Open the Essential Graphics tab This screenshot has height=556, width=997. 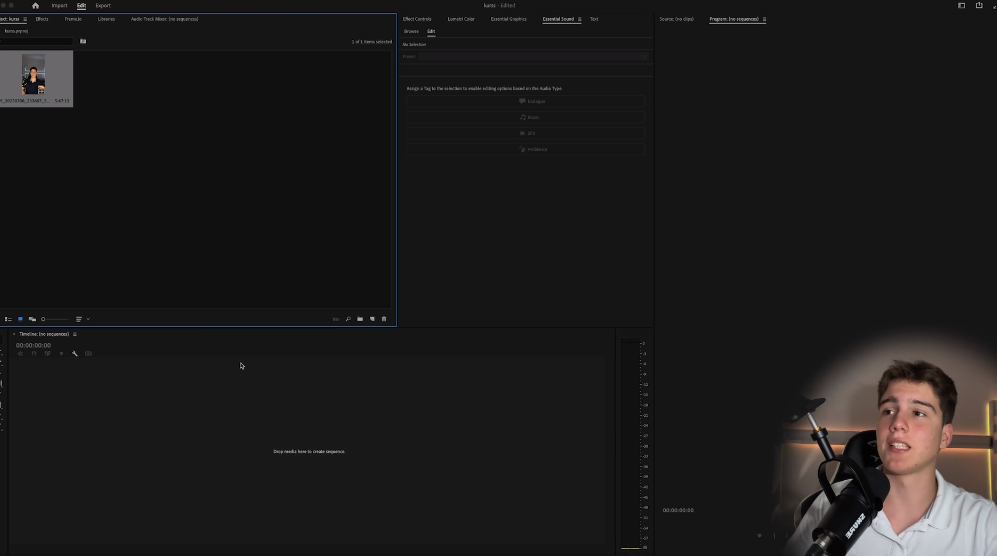point(509,19)
